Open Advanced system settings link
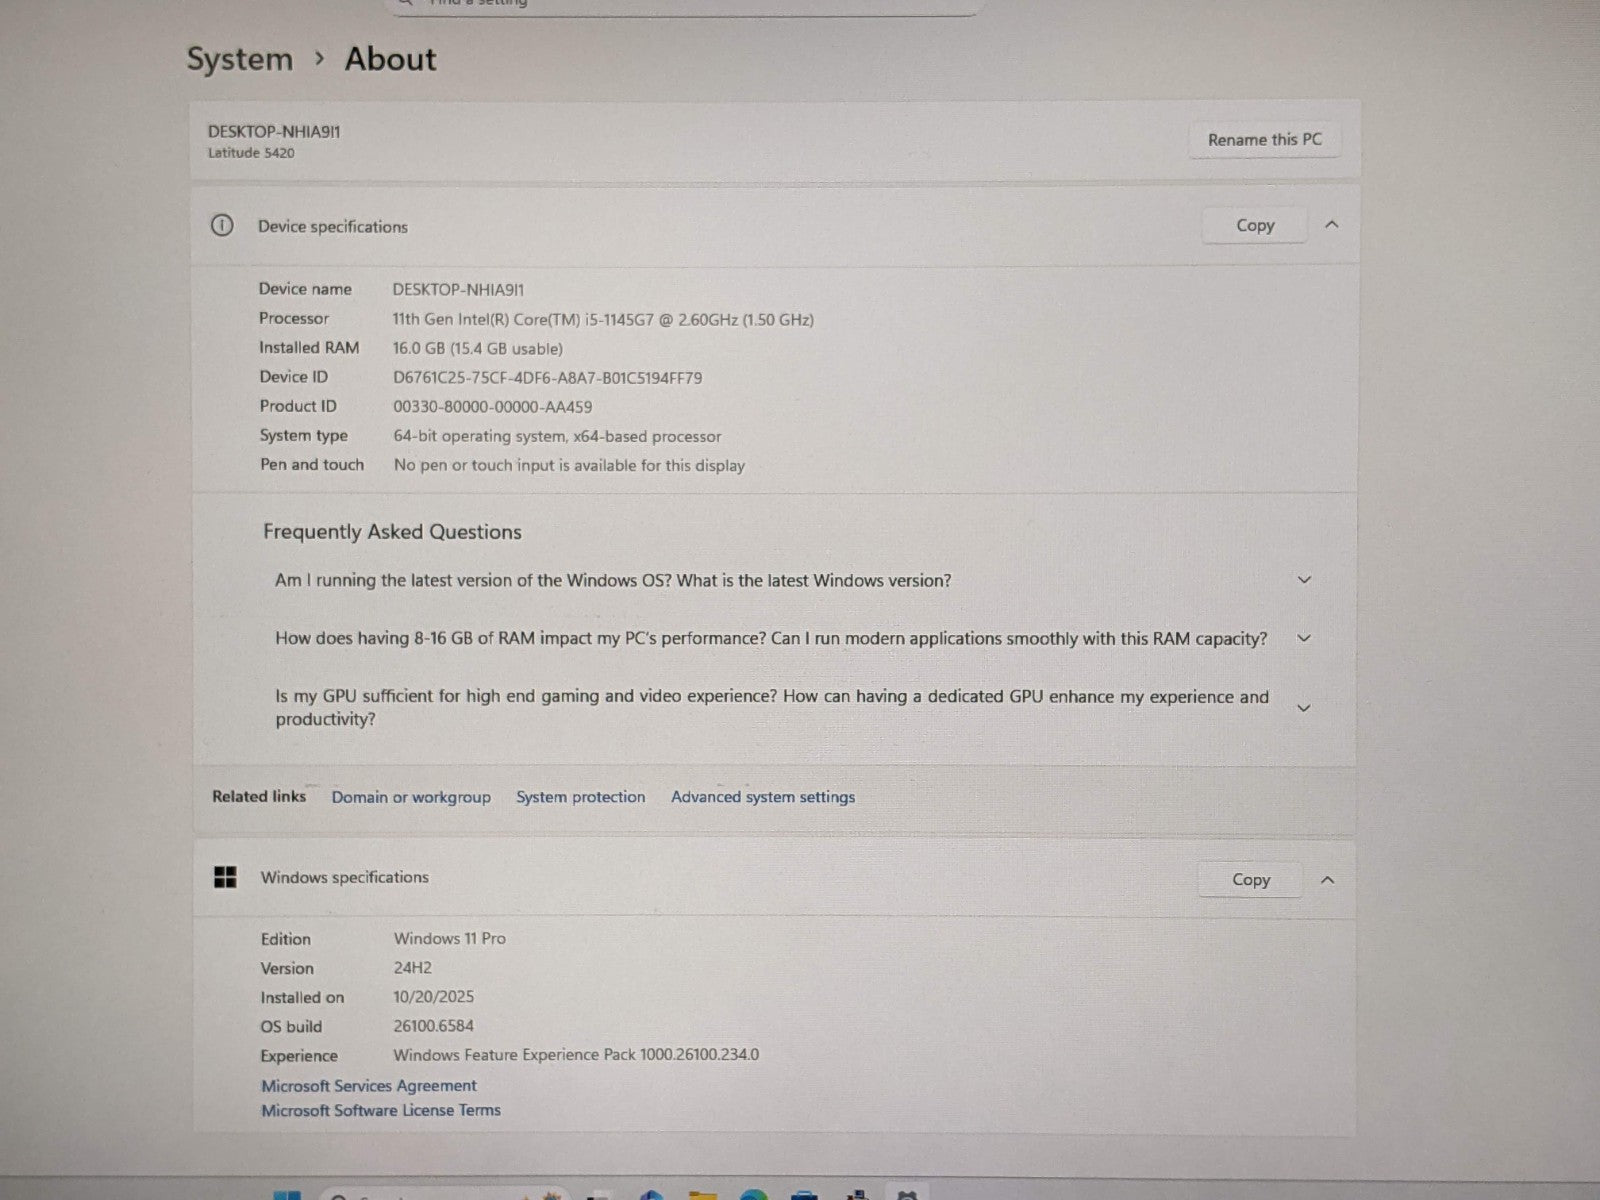1600x1200 pixels. (762, 797)
